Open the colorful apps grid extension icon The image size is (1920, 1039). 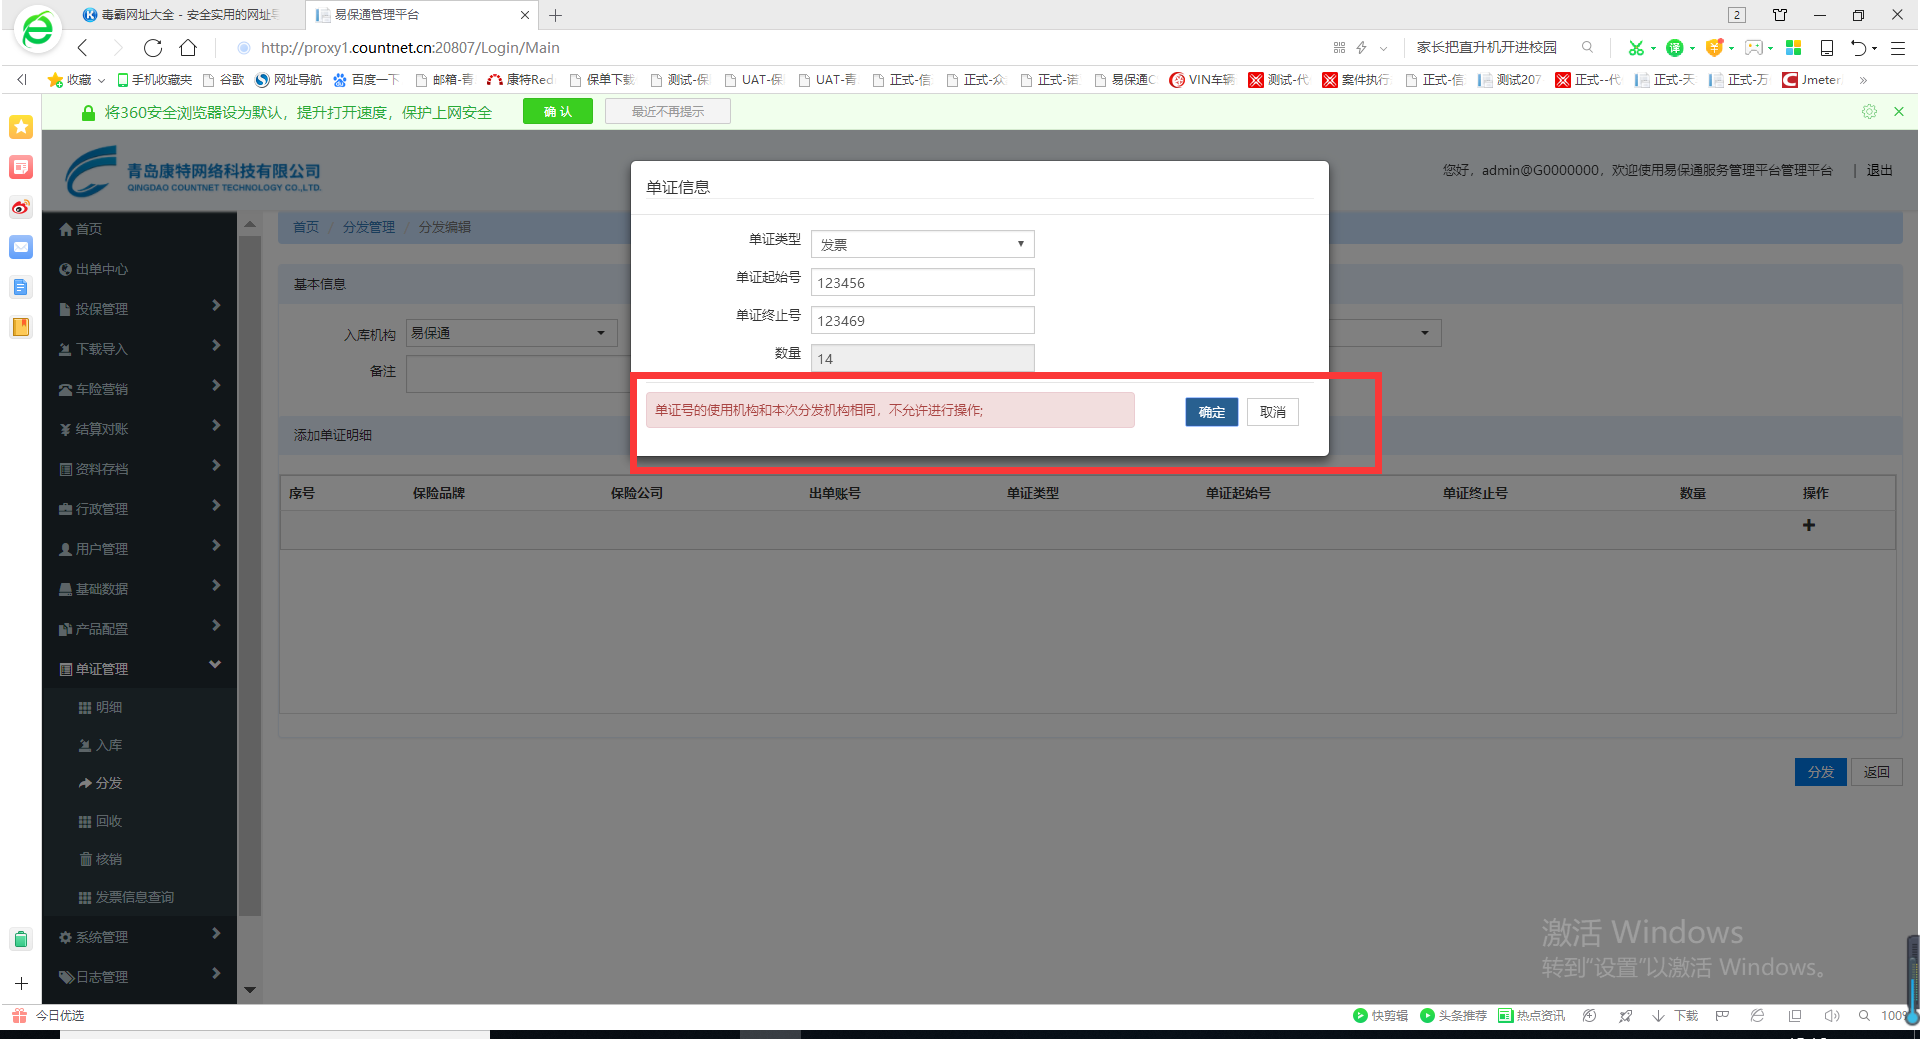(x=1794, y=48)
